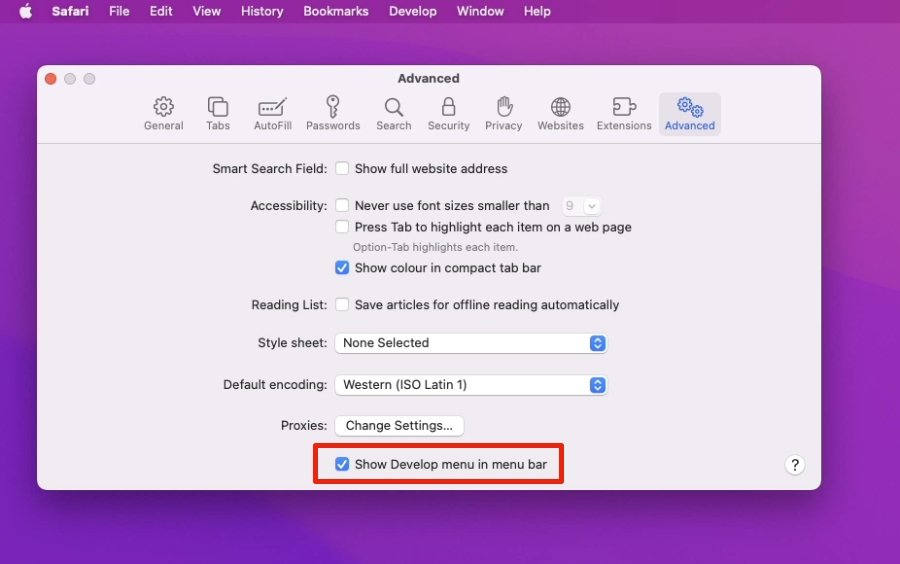Open the History menu
This screenshot has width=900, height=564.
pos(262,11)
